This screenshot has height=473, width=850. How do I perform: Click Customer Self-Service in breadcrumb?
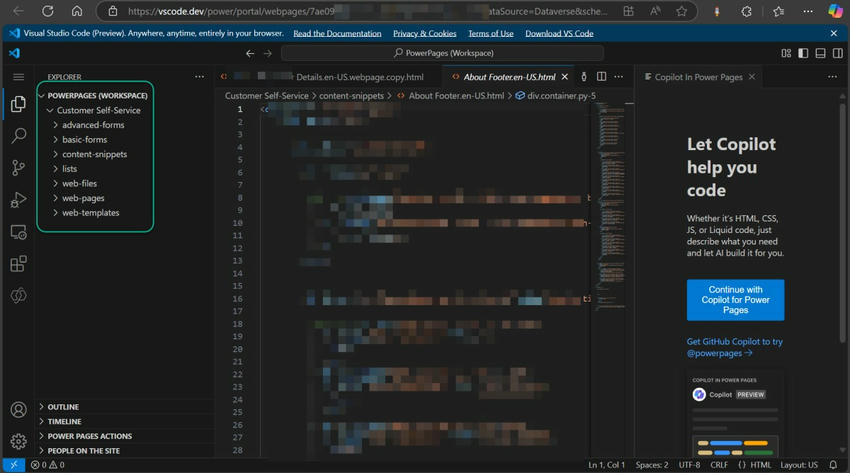coord(266,96)
